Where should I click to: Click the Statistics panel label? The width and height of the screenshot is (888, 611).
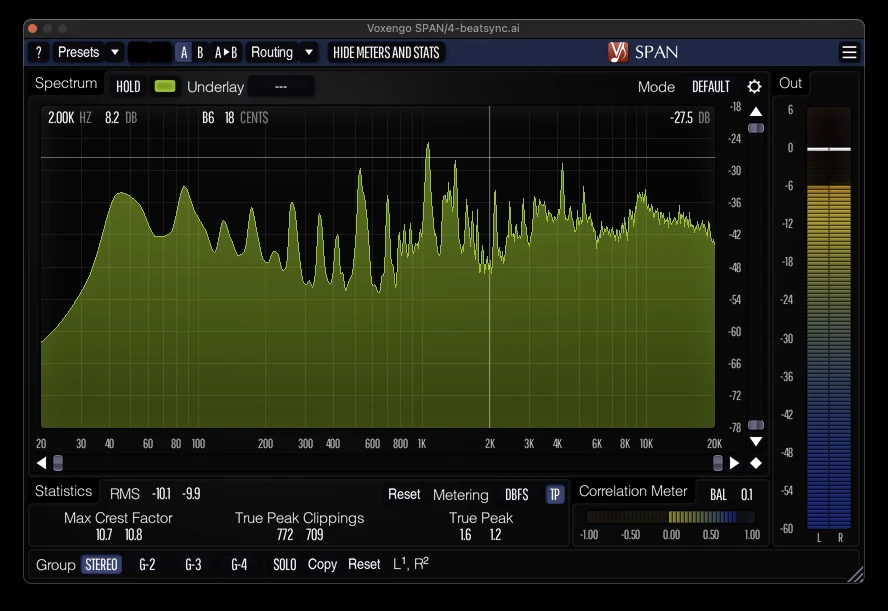63,491
